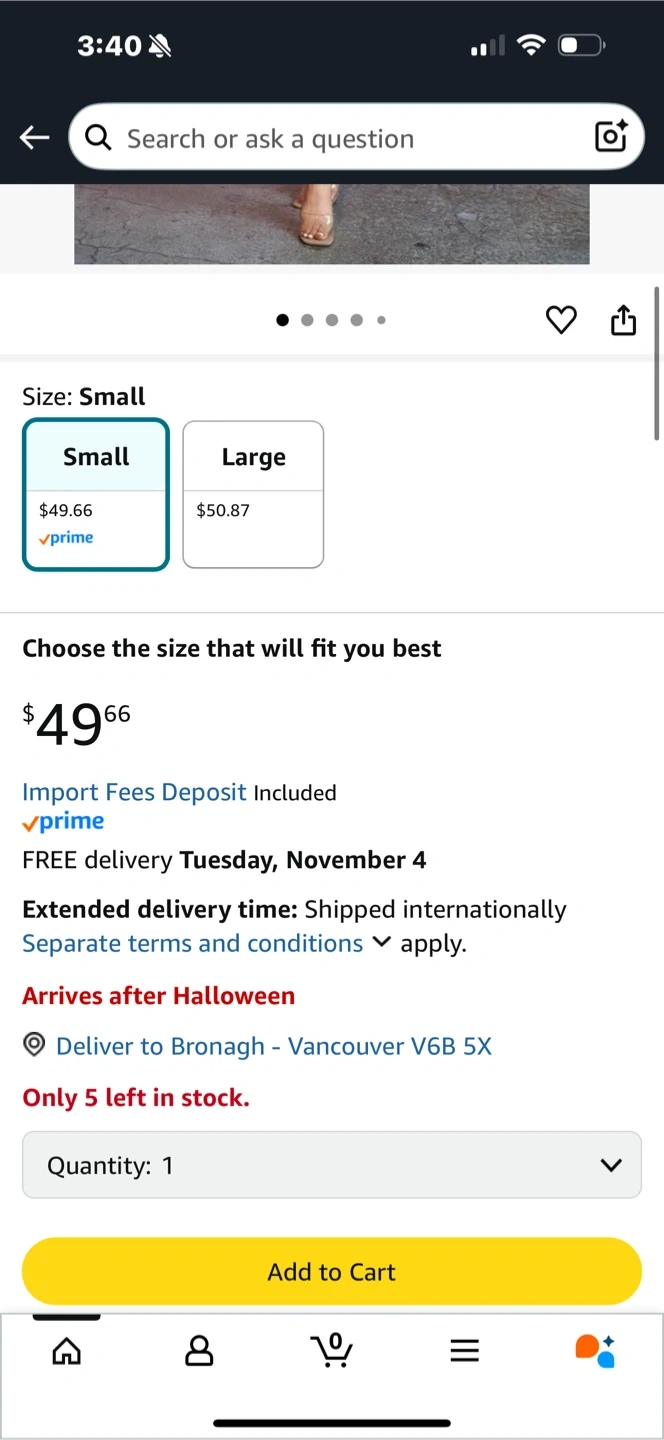664x1440 pixels.
Task: Tap the product photo thumbnail
Action: (x=331, y=224)
